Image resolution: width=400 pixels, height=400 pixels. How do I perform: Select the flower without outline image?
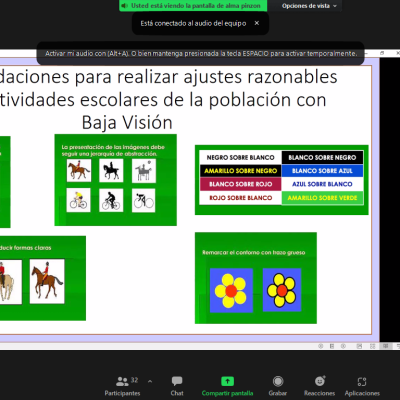231,290
